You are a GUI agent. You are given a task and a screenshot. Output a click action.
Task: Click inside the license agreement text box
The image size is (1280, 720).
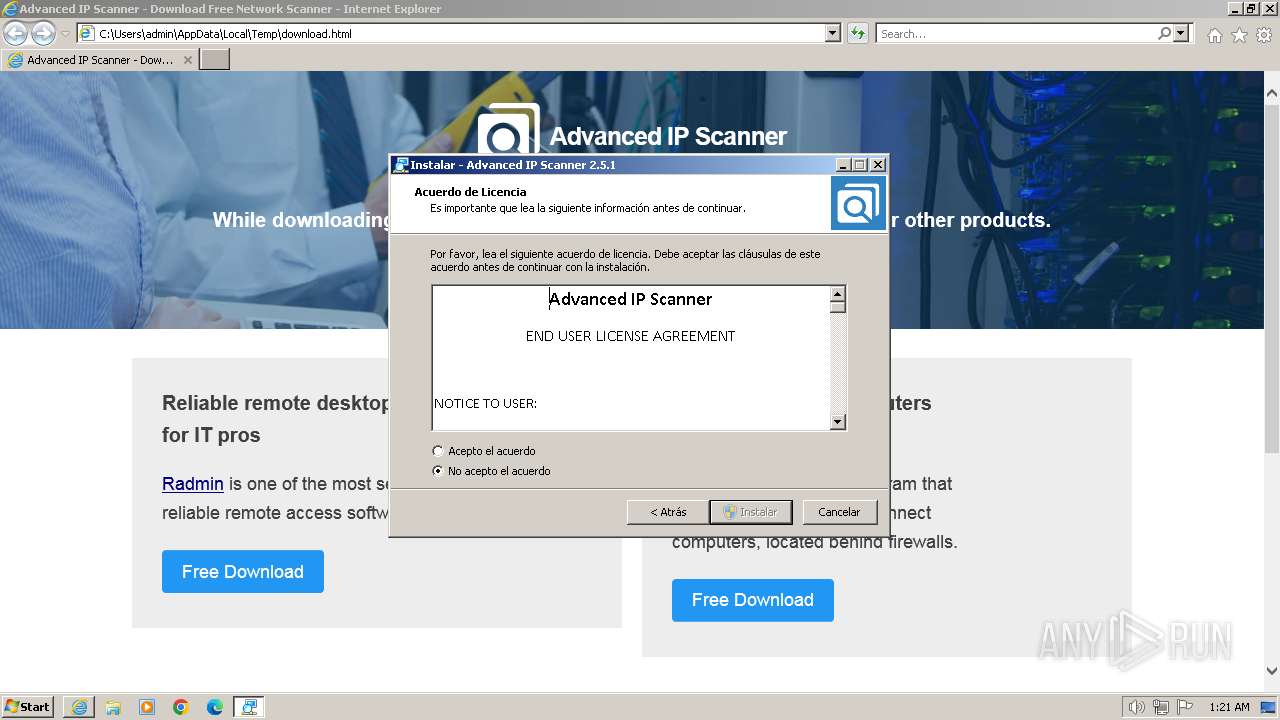pos(631,358)
